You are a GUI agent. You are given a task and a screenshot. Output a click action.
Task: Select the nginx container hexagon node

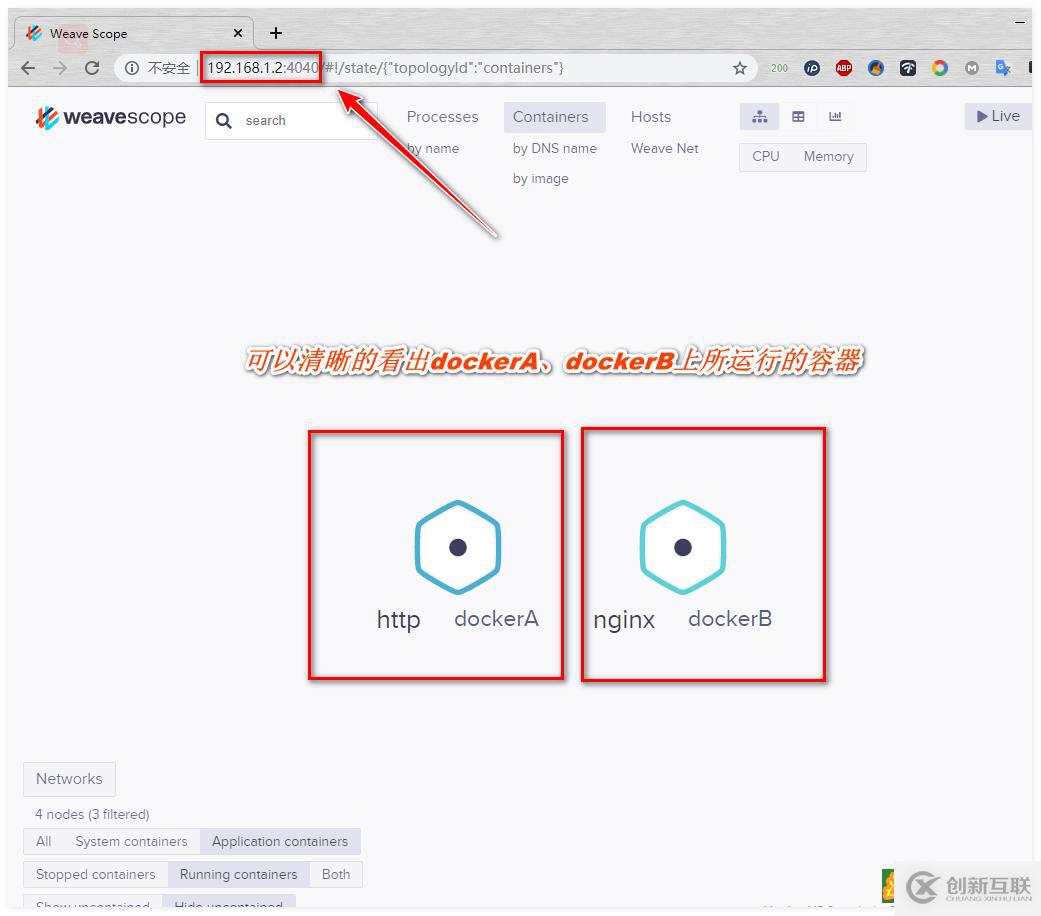(682, 547)
